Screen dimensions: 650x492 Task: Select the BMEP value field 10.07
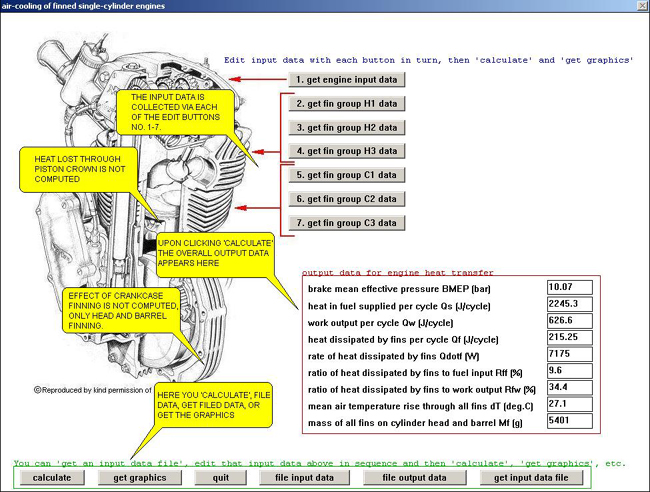(570, 287)
